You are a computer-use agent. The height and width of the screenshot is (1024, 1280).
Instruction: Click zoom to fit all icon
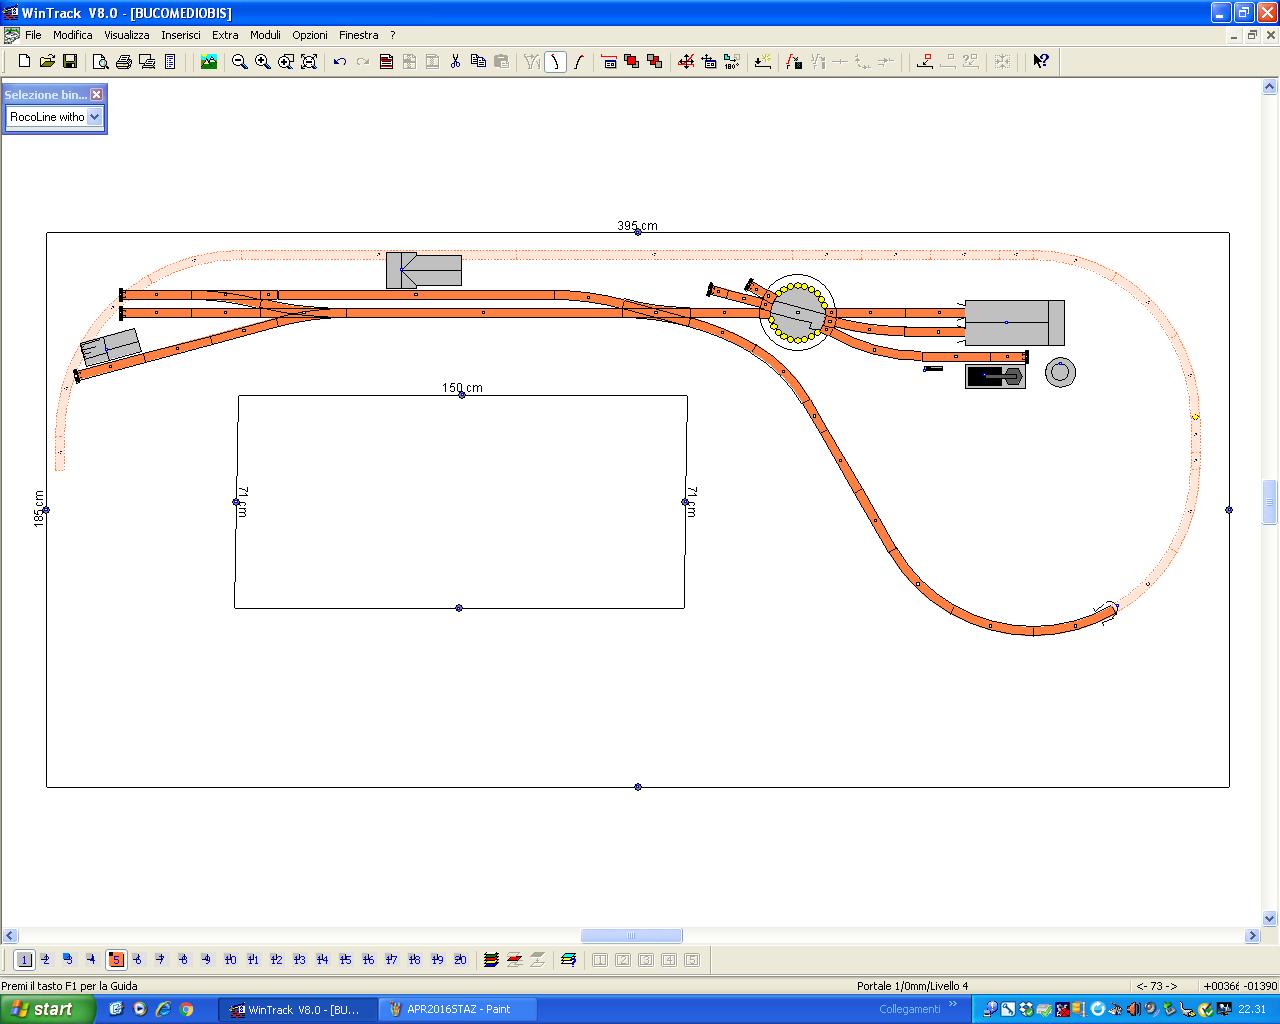309,61
